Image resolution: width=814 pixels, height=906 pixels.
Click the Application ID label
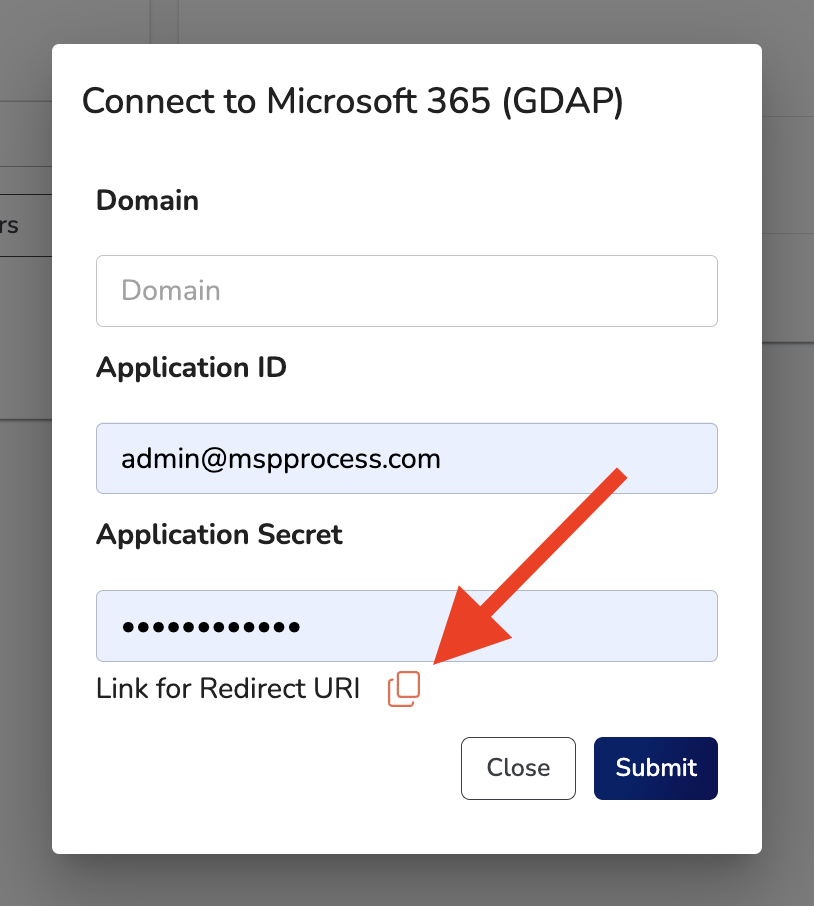[x=191, y=368]
